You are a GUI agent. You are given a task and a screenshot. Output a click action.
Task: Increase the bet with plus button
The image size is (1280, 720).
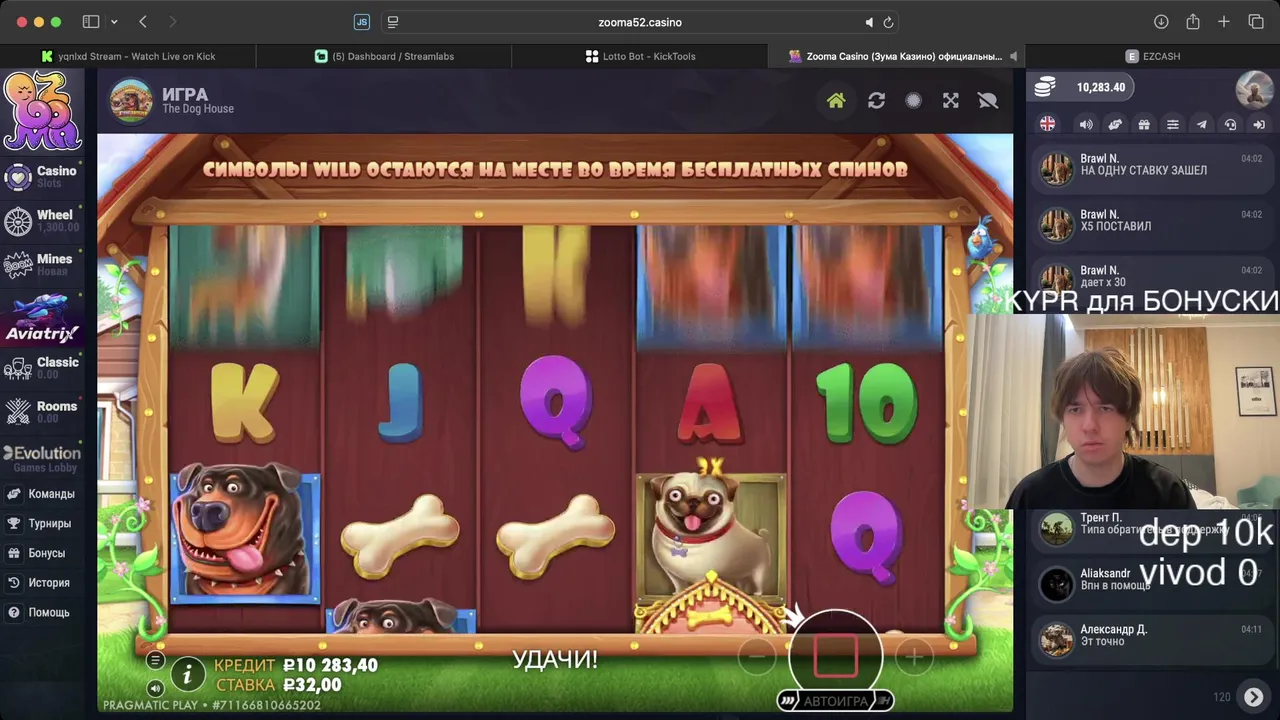913,657
